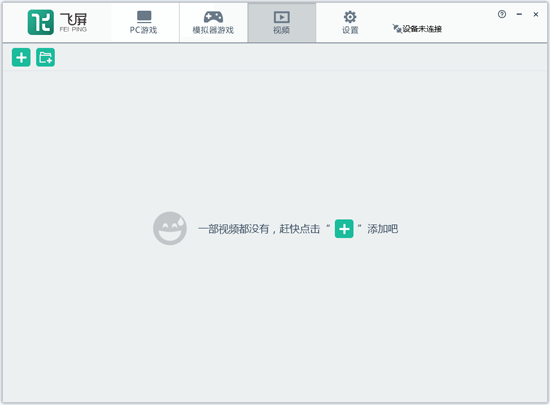This screenshot has height=405, width=550.
Task: Click the 飞屏 FEI PING brand text
Action: click(x=73, y=22)
